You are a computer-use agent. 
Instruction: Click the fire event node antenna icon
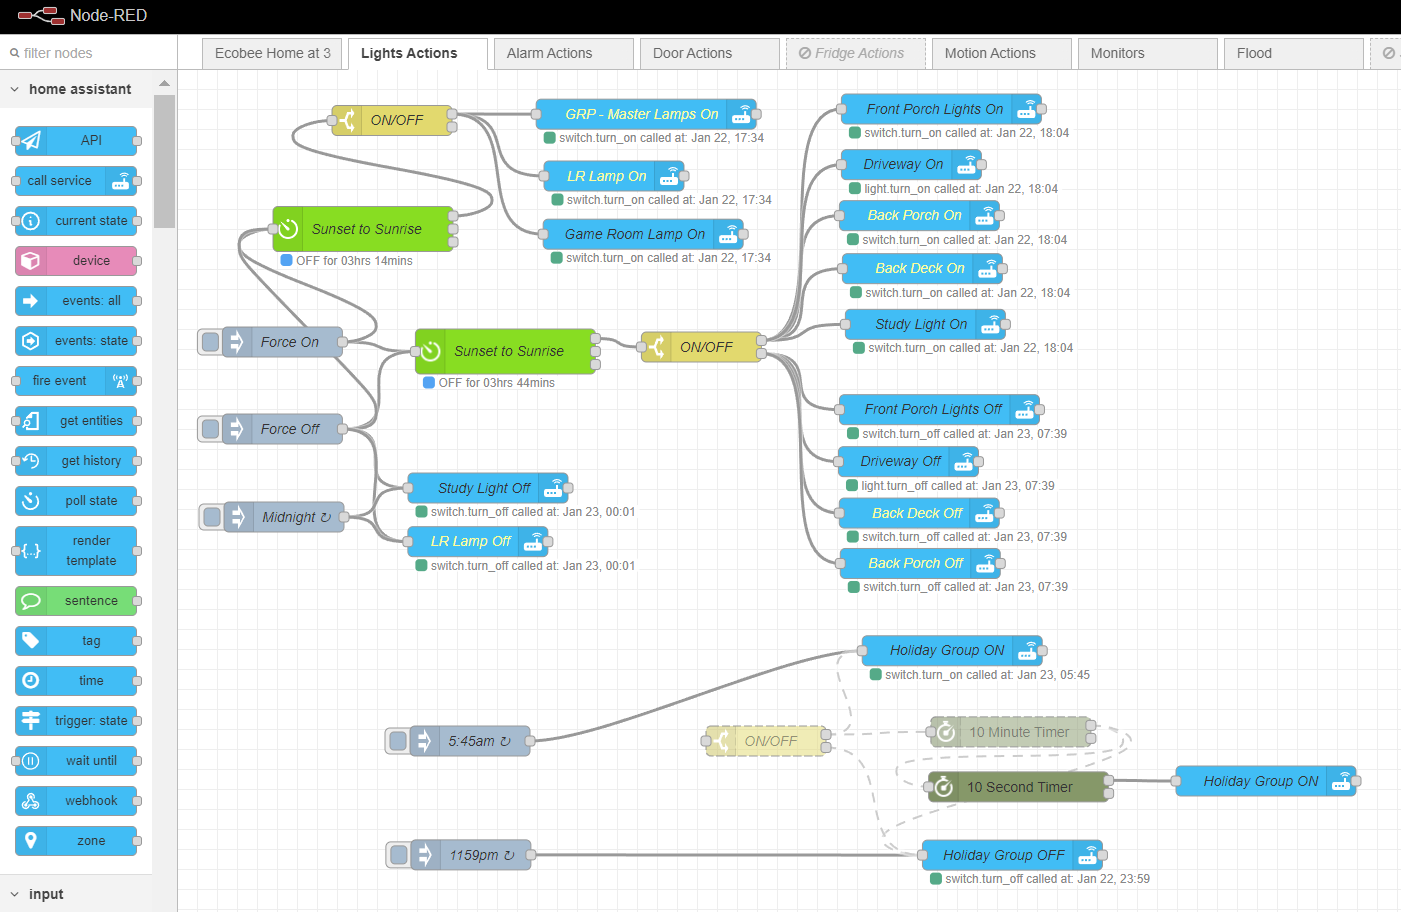click(x=120, y=381)
